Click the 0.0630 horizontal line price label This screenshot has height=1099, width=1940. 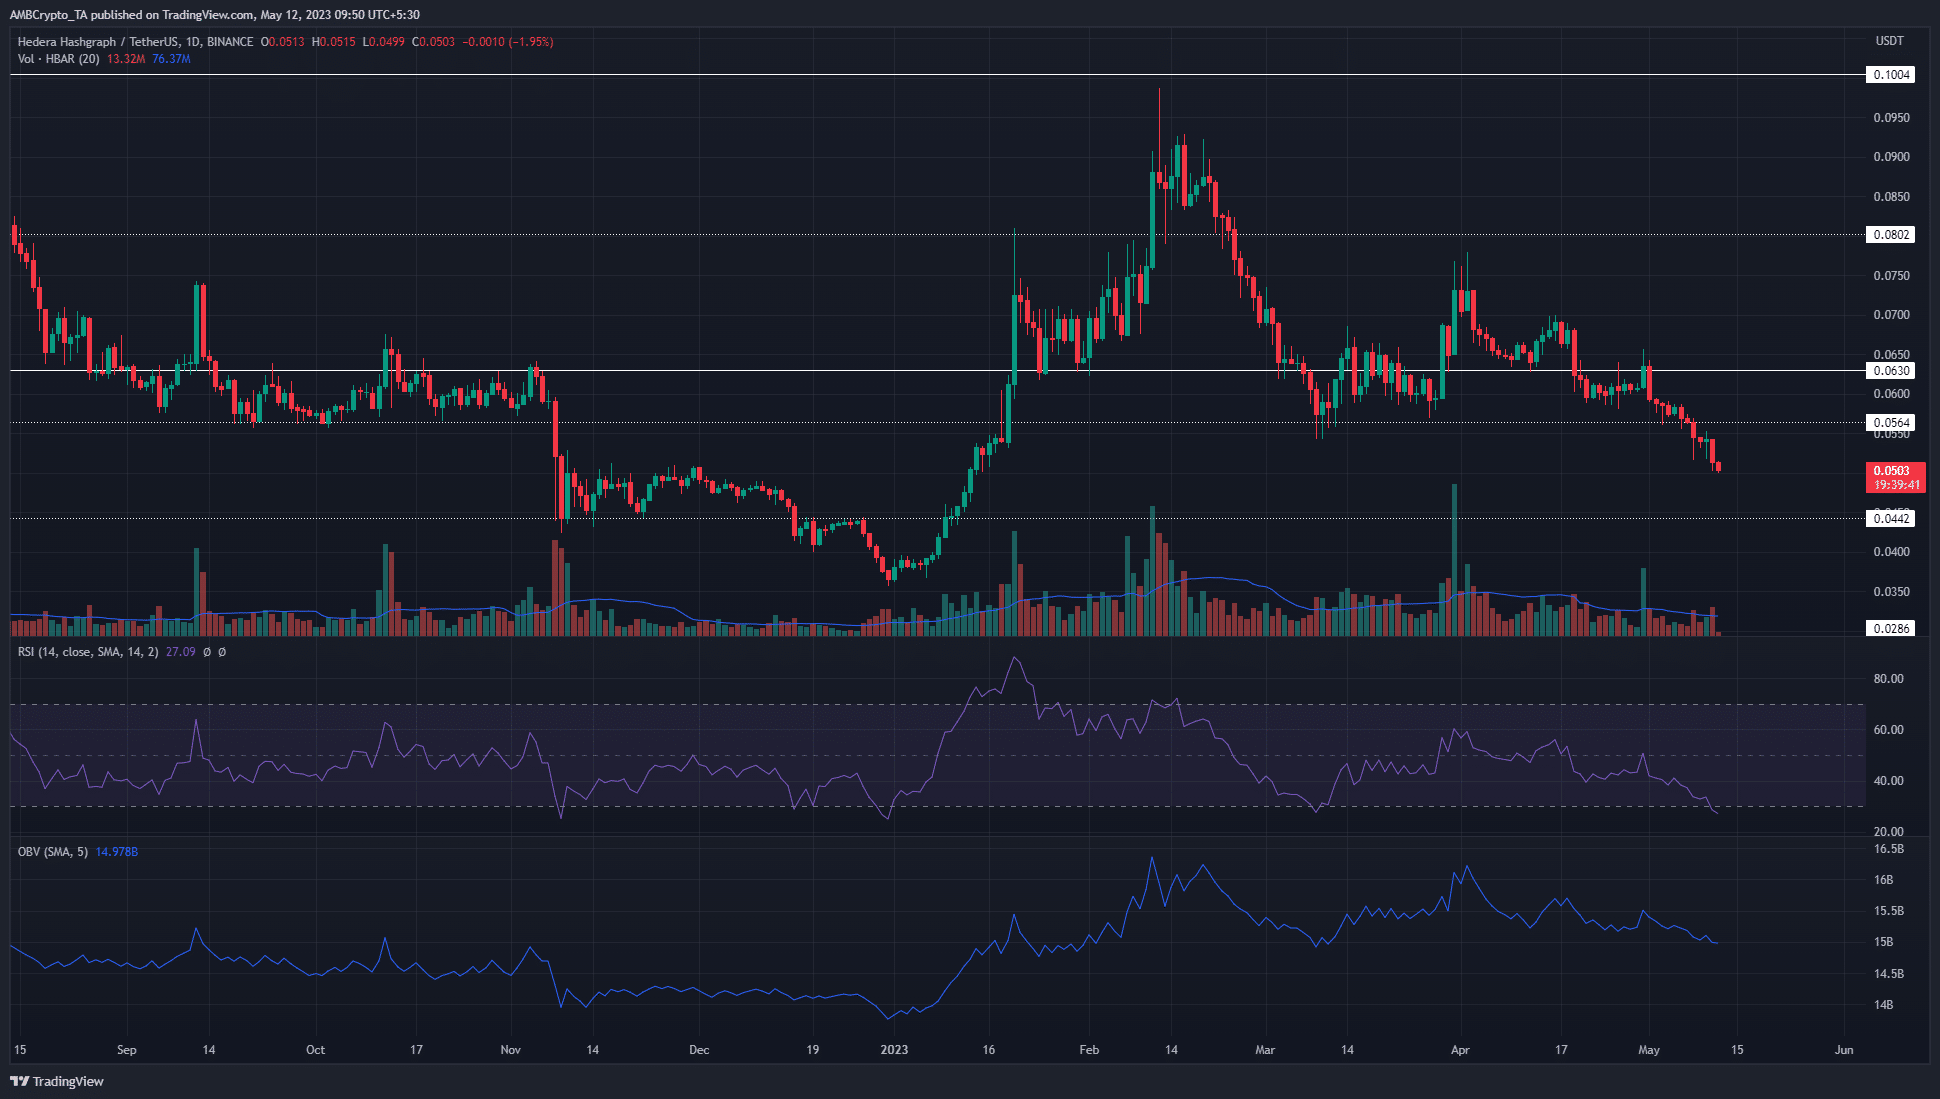[1890, 371]
